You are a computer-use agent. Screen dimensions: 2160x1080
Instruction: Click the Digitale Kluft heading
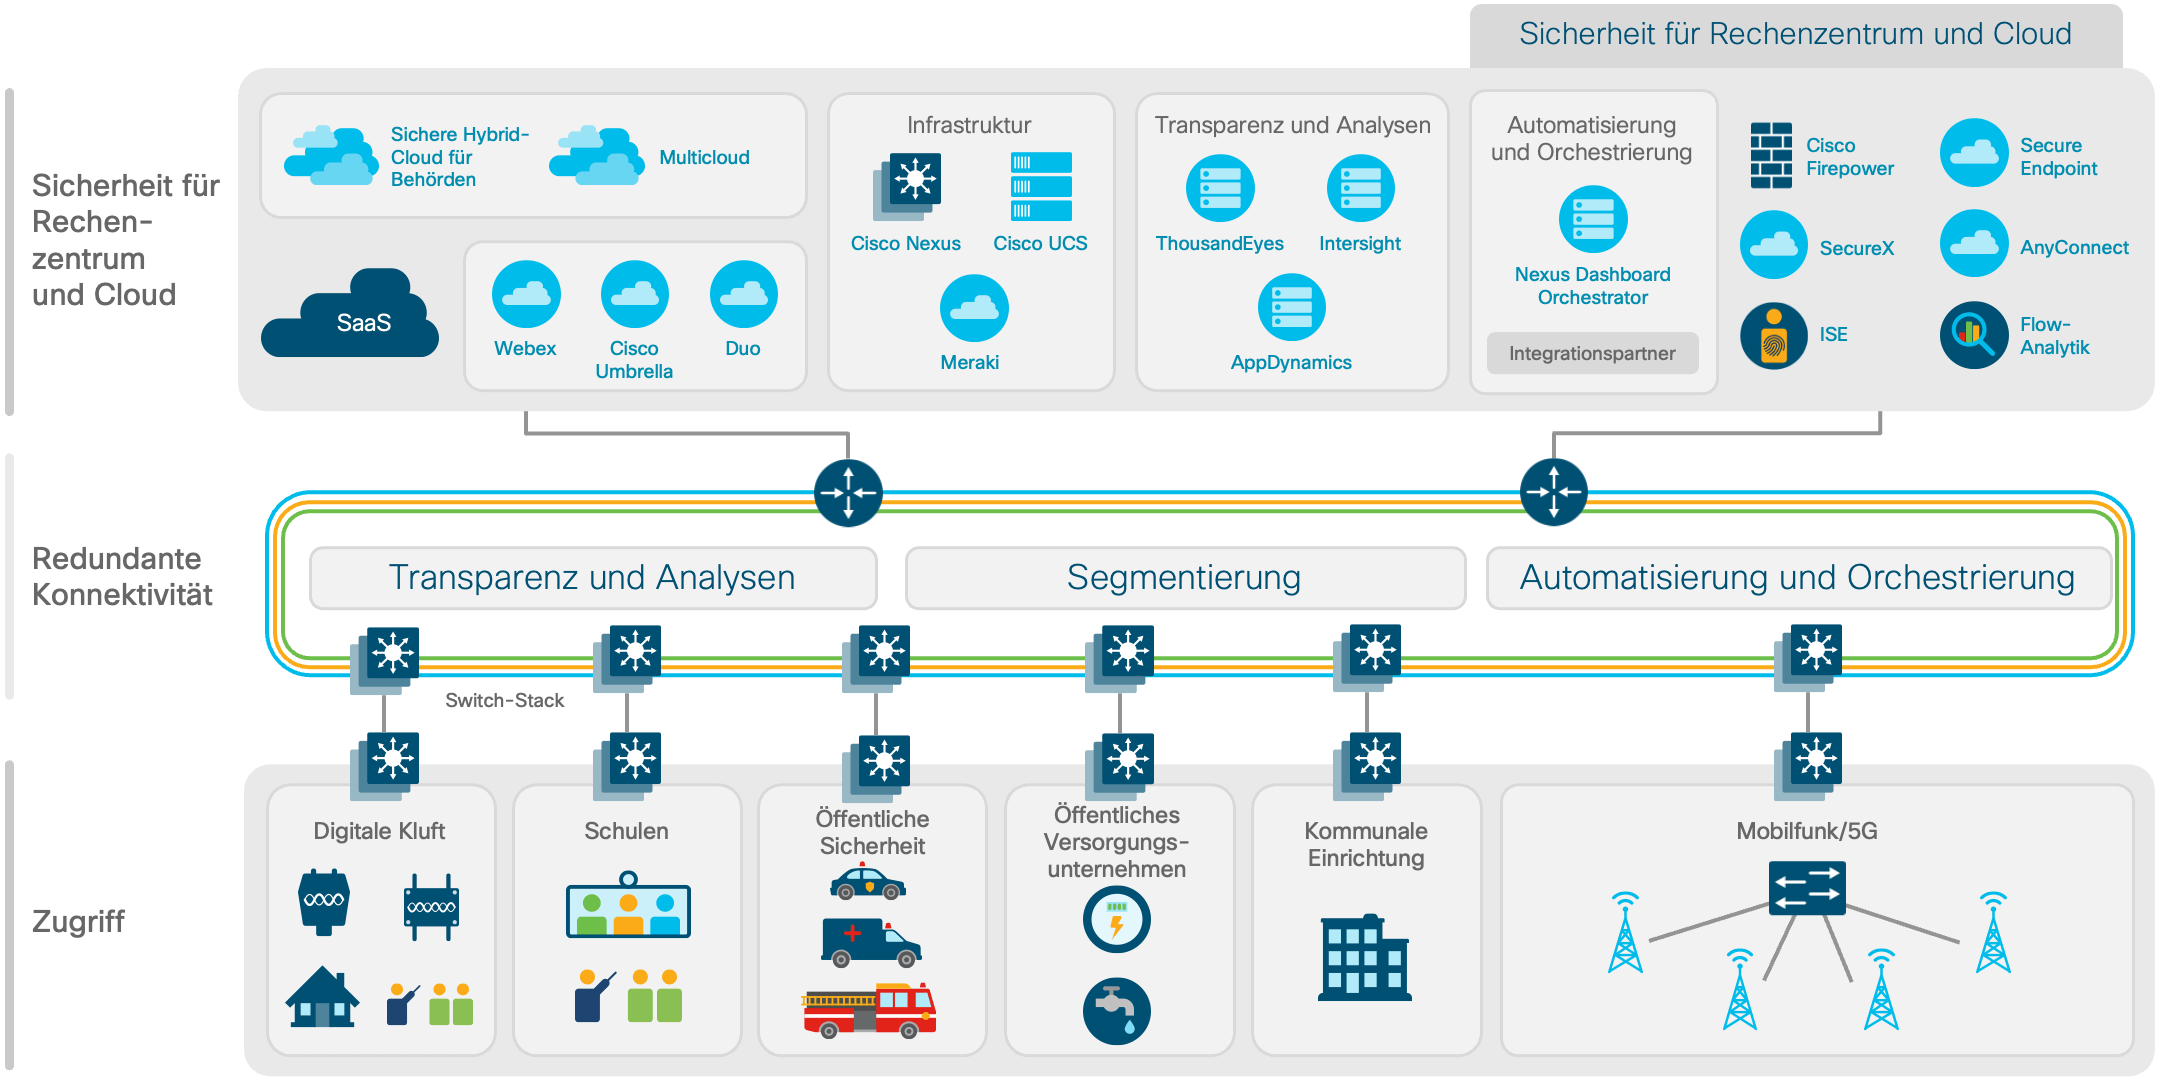(x=379, y=831)
